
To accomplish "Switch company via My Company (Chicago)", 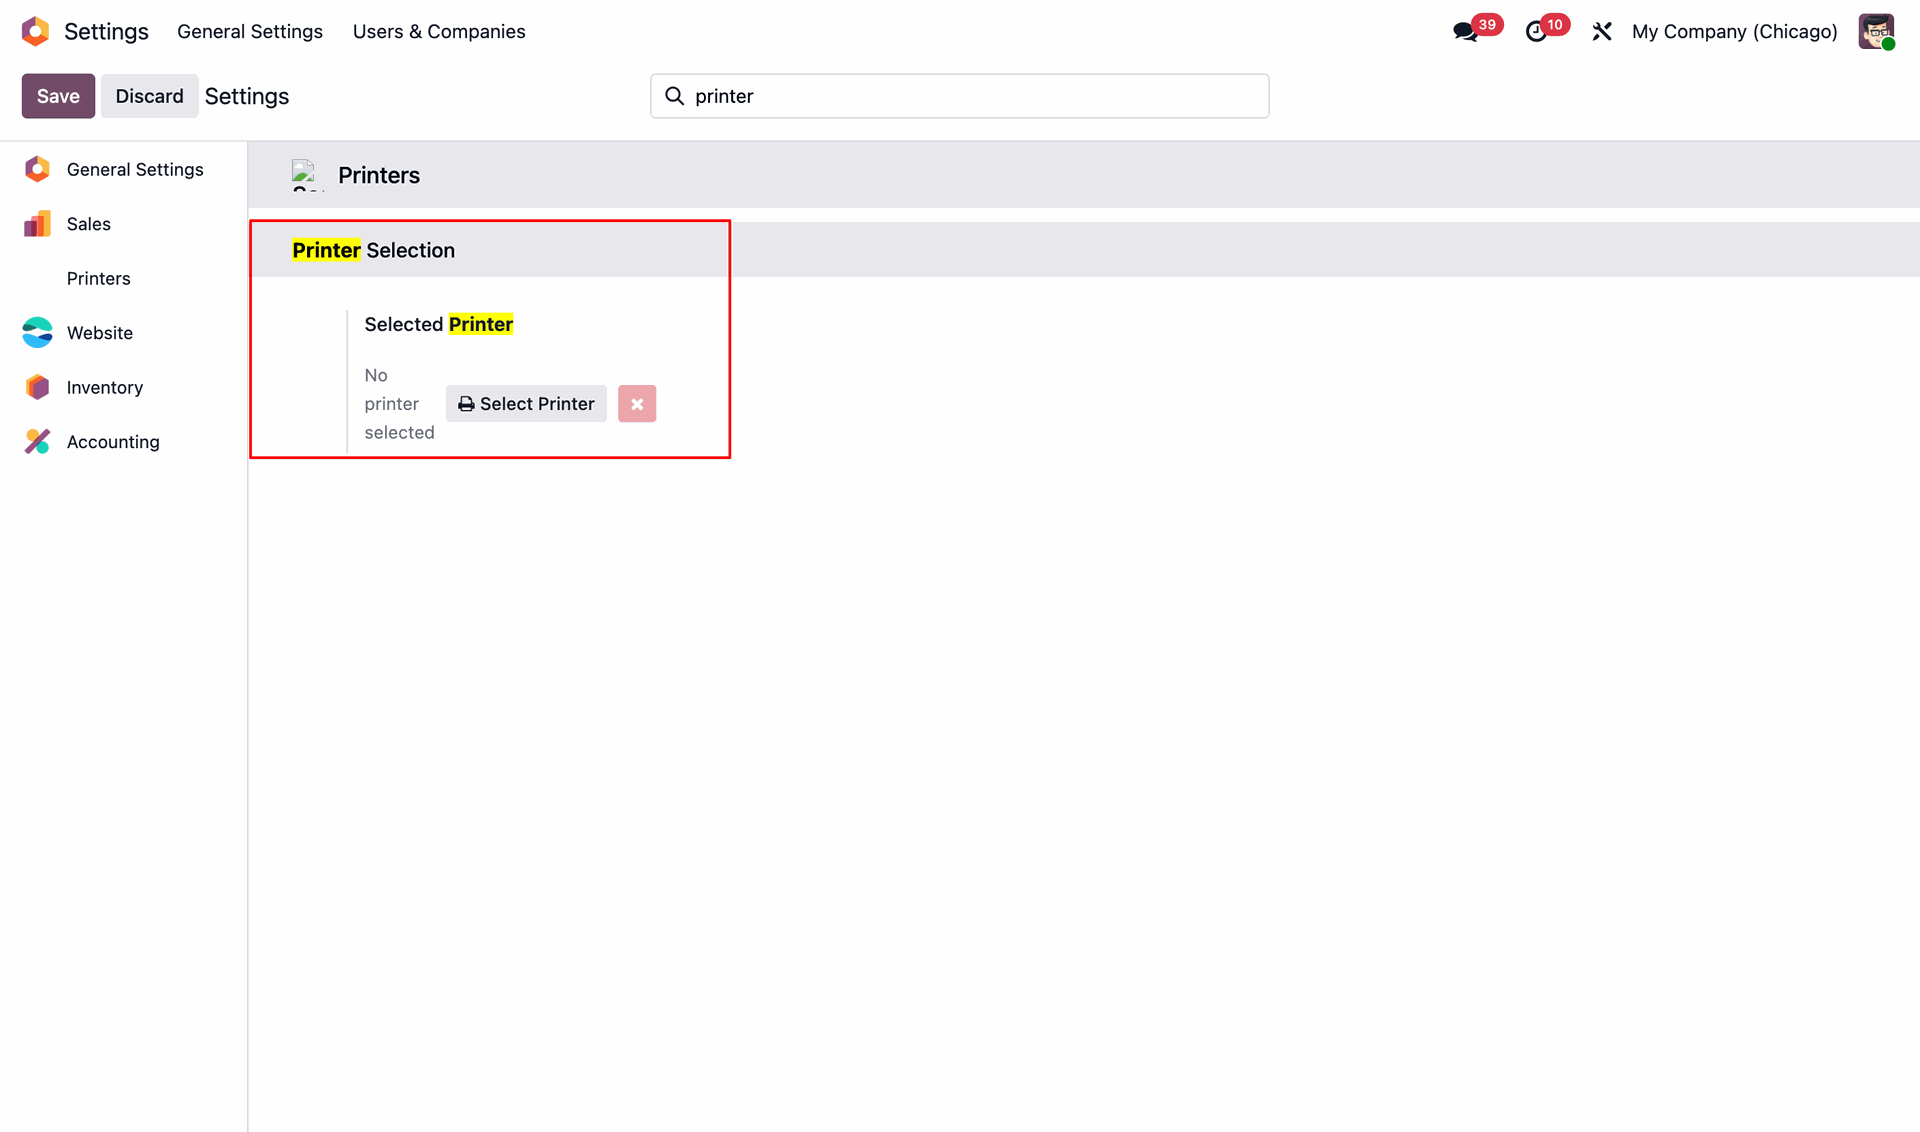I will click(1734, 31).
